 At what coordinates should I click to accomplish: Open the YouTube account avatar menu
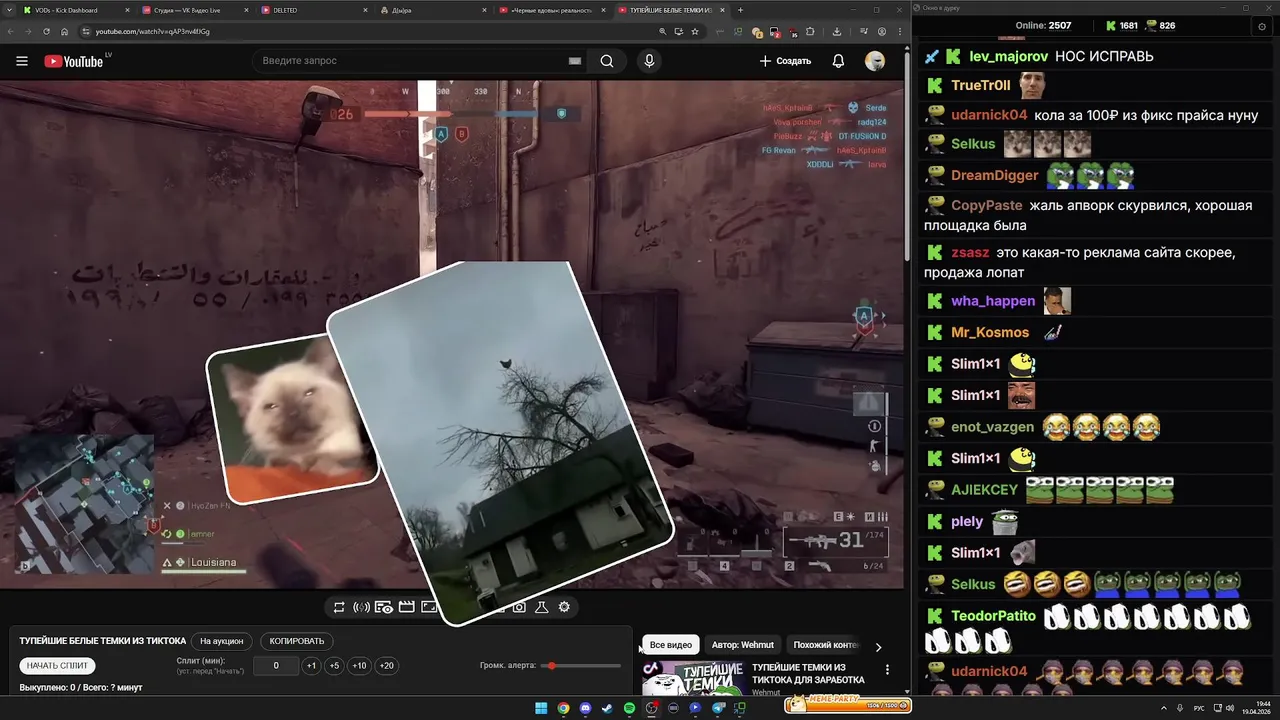click(x=875, y=61)
